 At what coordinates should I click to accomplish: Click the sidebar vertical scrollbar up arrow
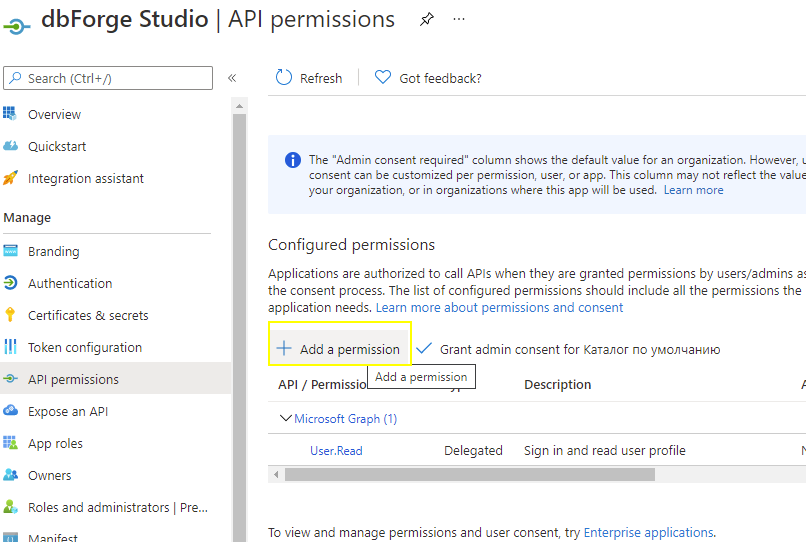239,106
